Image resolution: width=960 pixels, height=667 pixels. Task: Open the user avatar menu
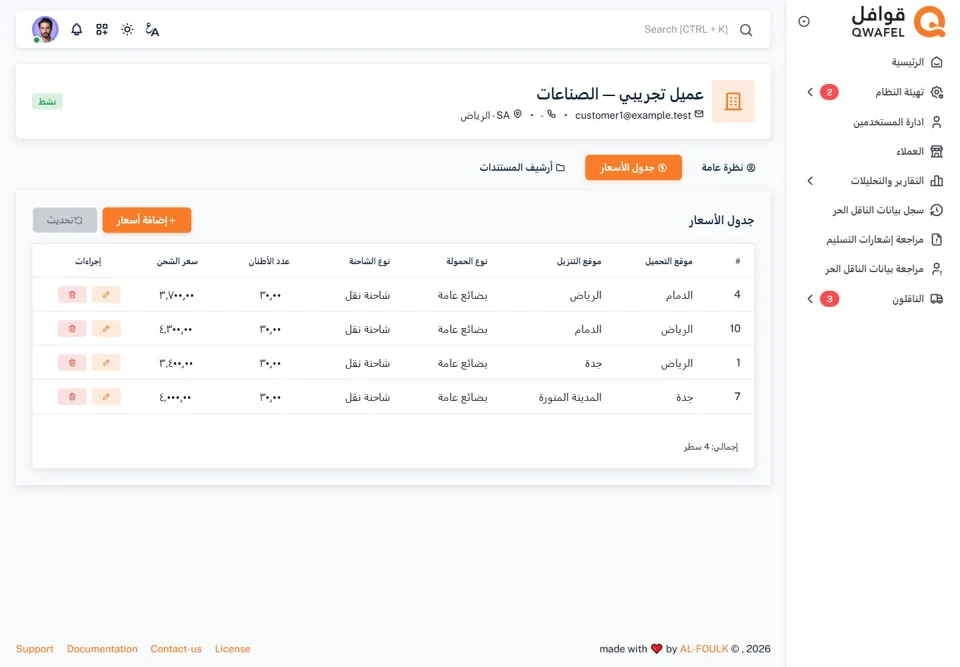45,29
